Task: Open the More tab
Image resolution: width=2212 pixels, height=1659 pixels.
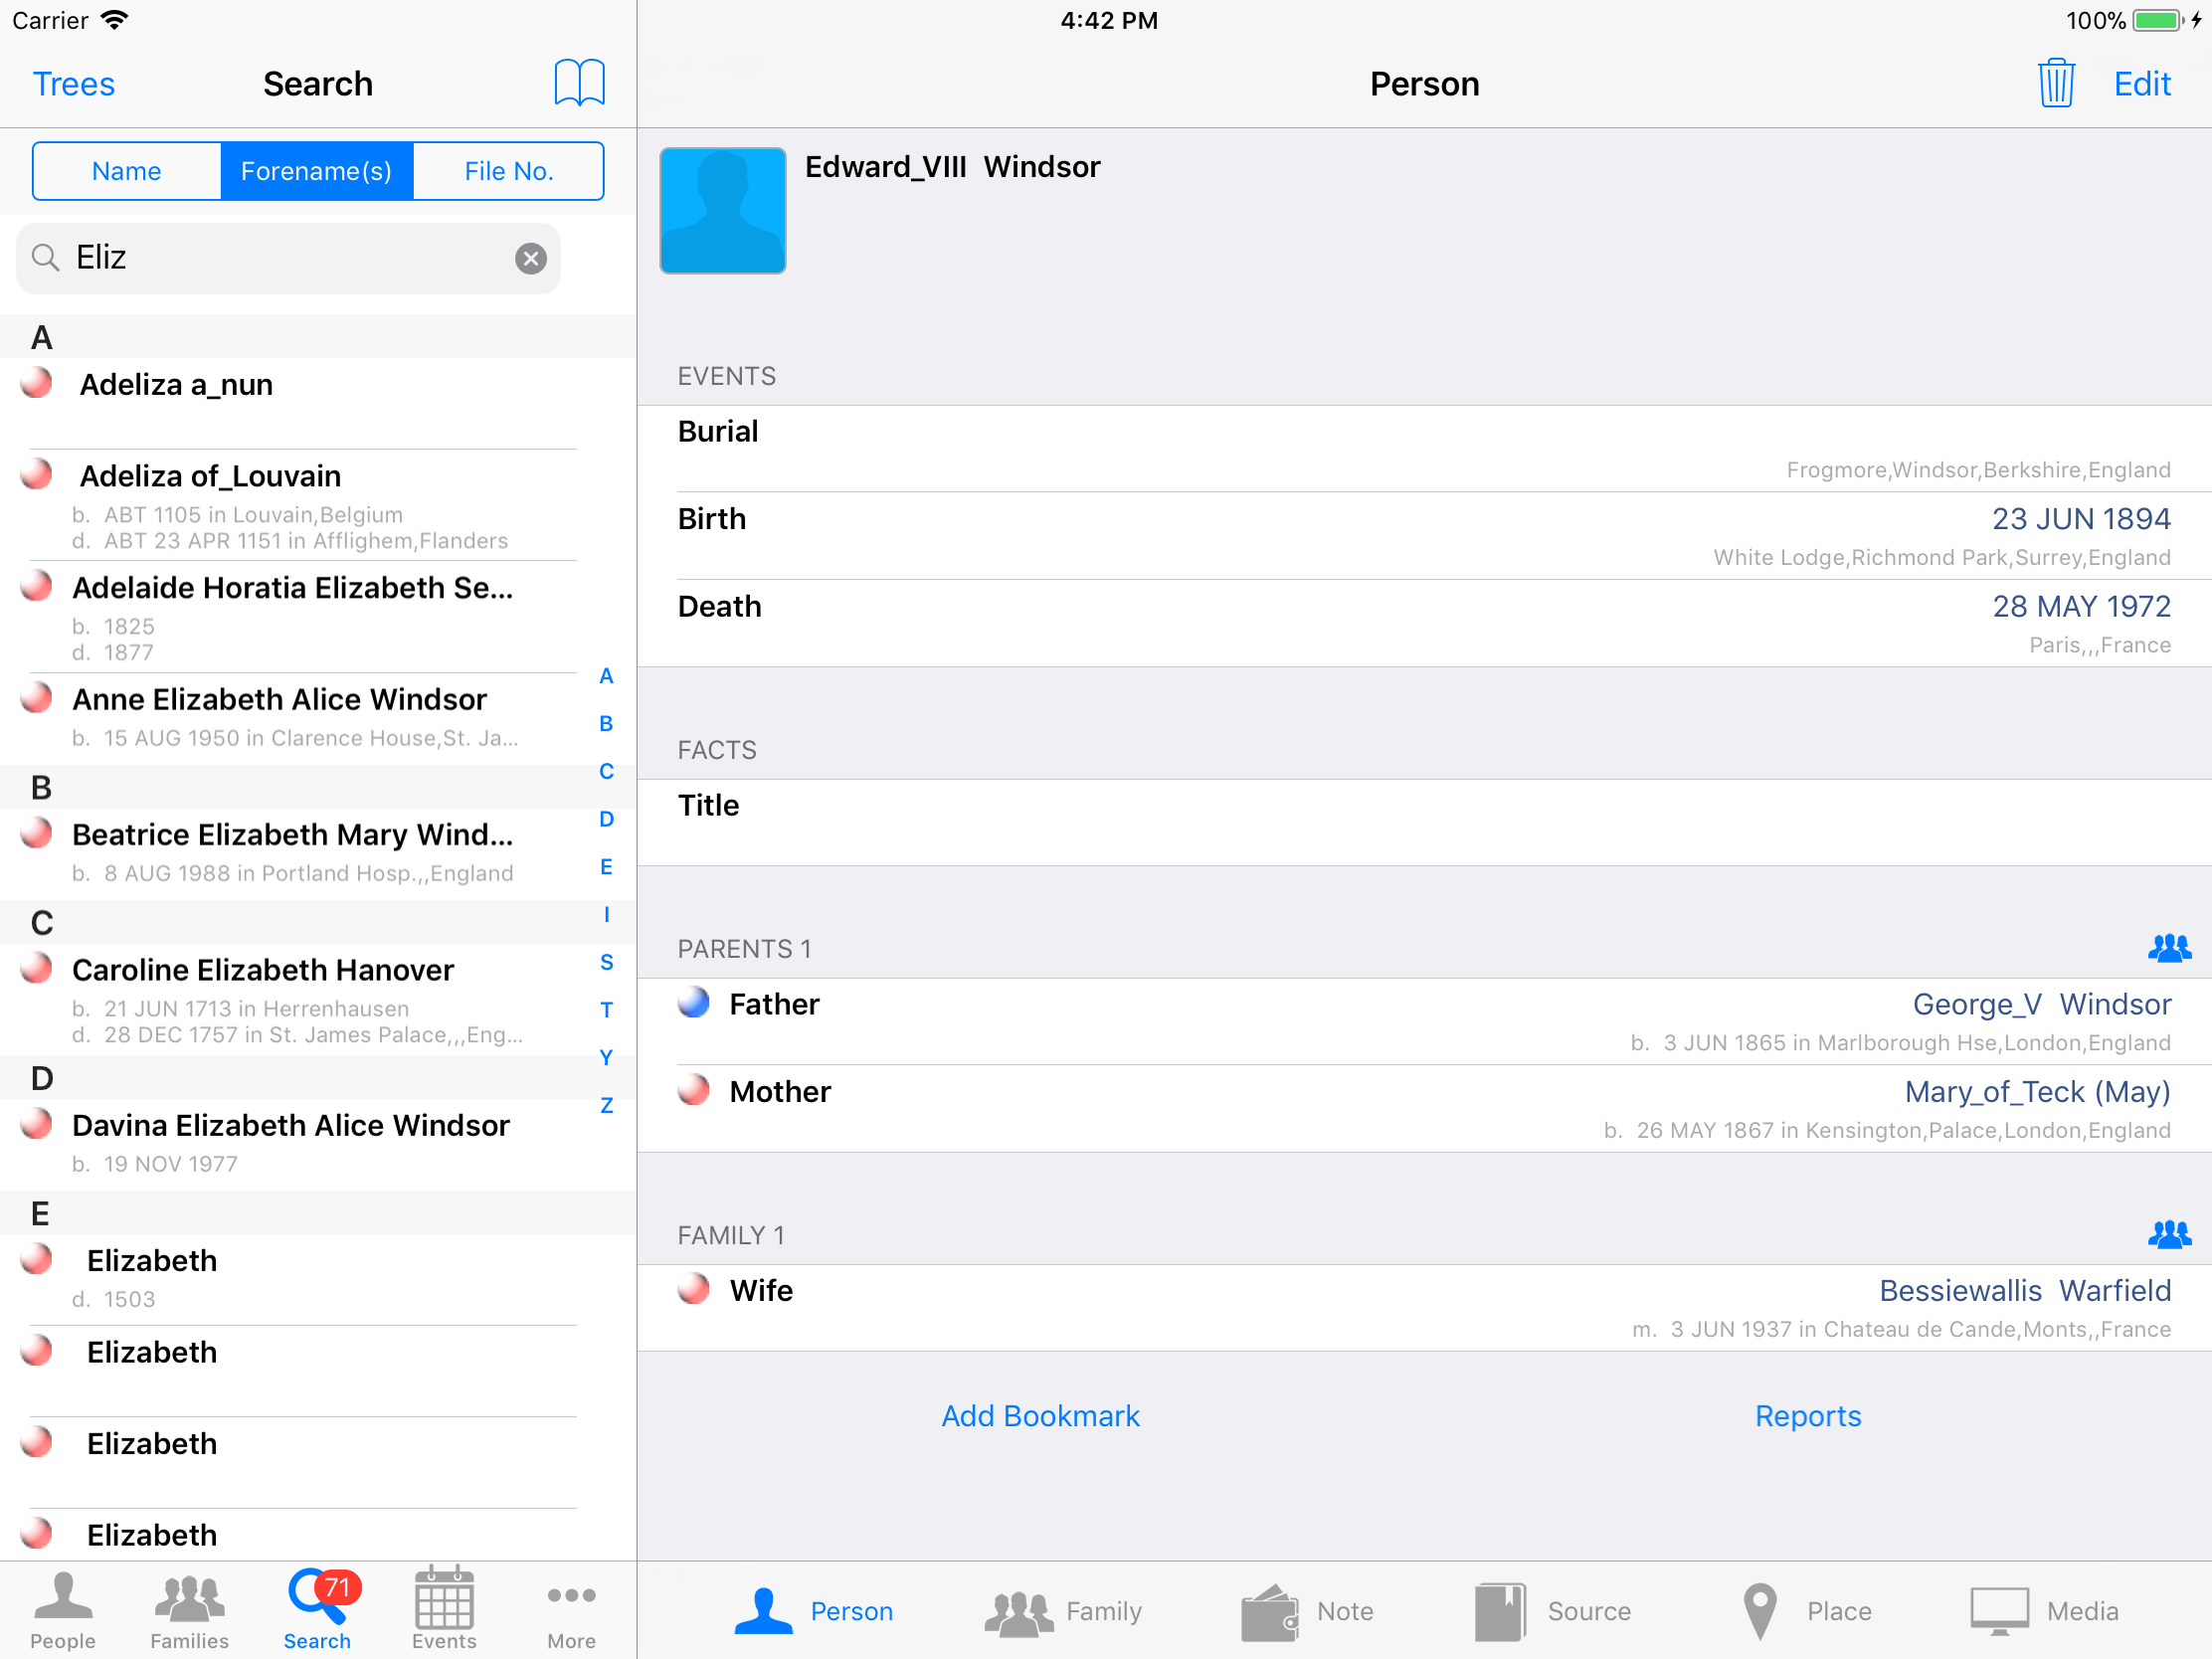Action: coord(571,1608)
